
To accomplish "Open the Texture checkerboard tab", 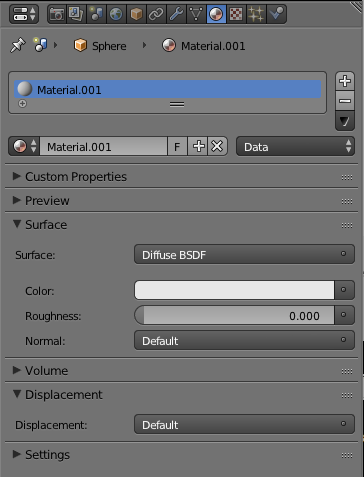I will coord(236,14).
